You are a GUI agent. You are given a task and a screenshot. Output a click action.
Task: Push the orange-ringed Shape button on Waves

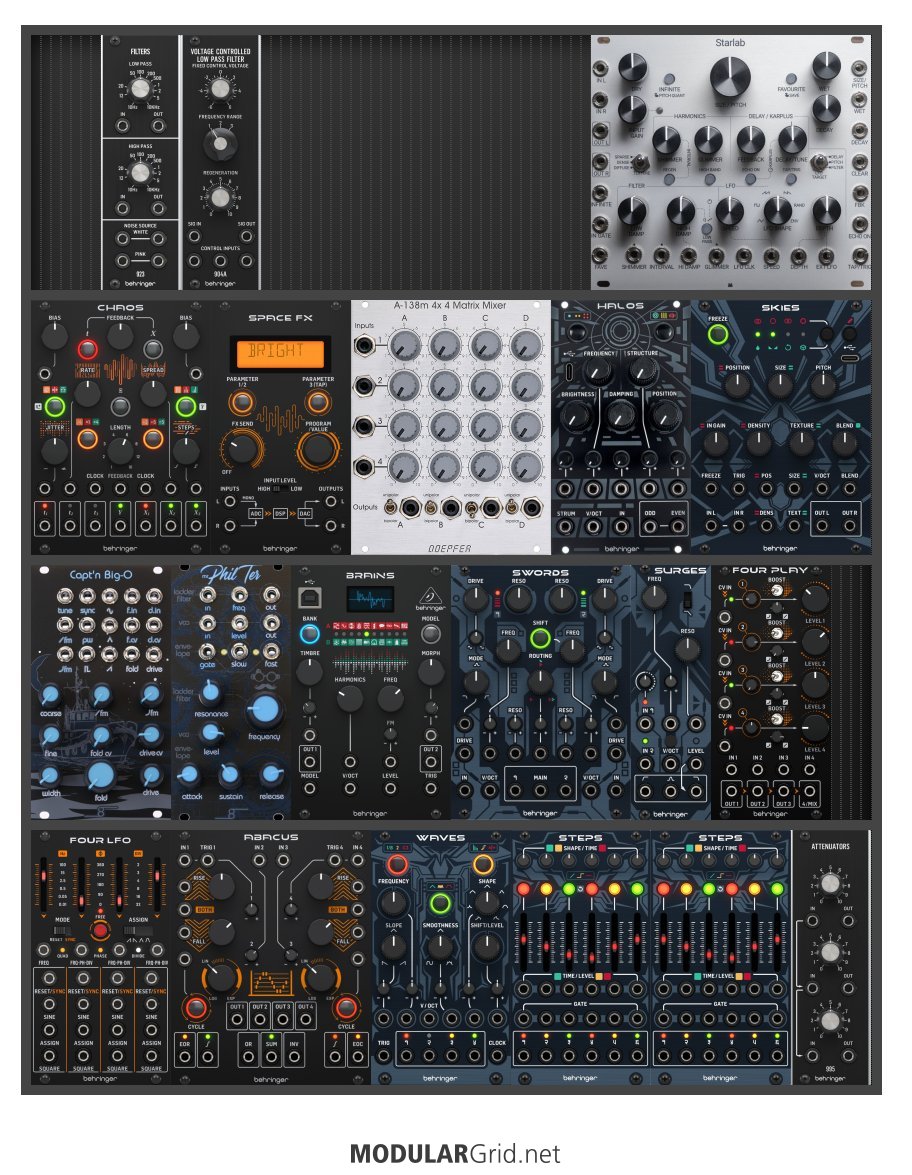(483, 864)
